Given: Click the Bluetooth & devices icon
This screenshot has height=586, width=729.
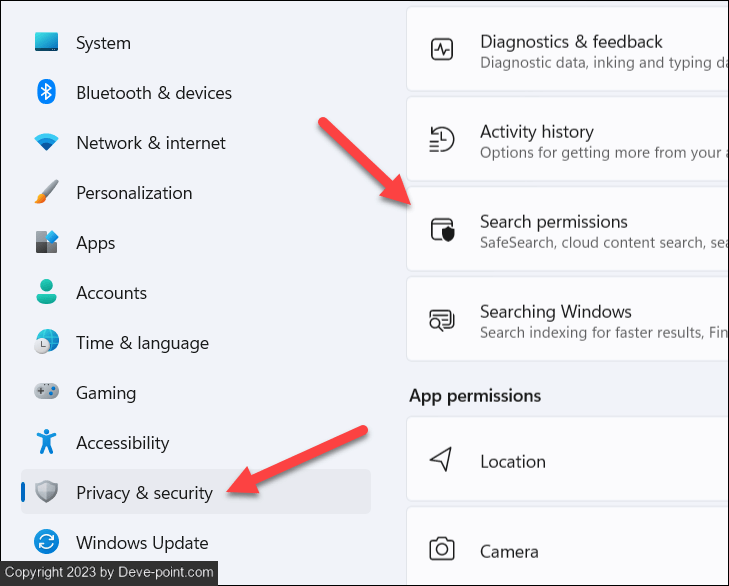Looking at the screenshot, I should coord(47,93).
